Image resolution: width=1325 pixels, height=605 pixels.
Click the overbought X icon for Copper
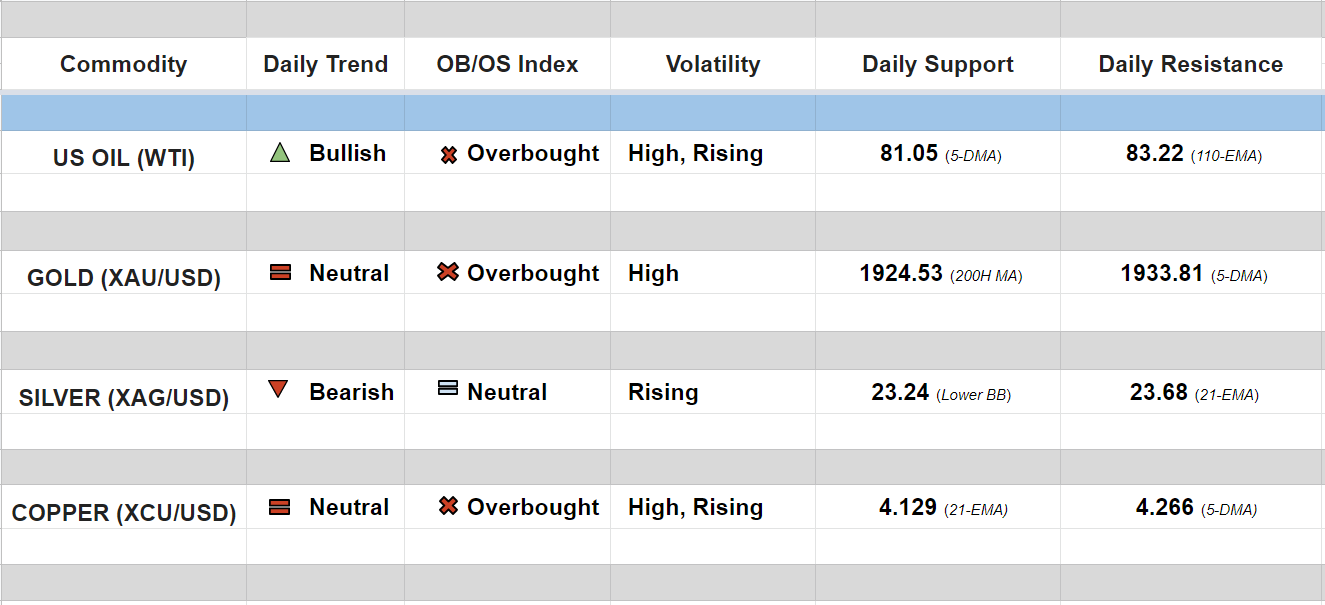point(448,507)
